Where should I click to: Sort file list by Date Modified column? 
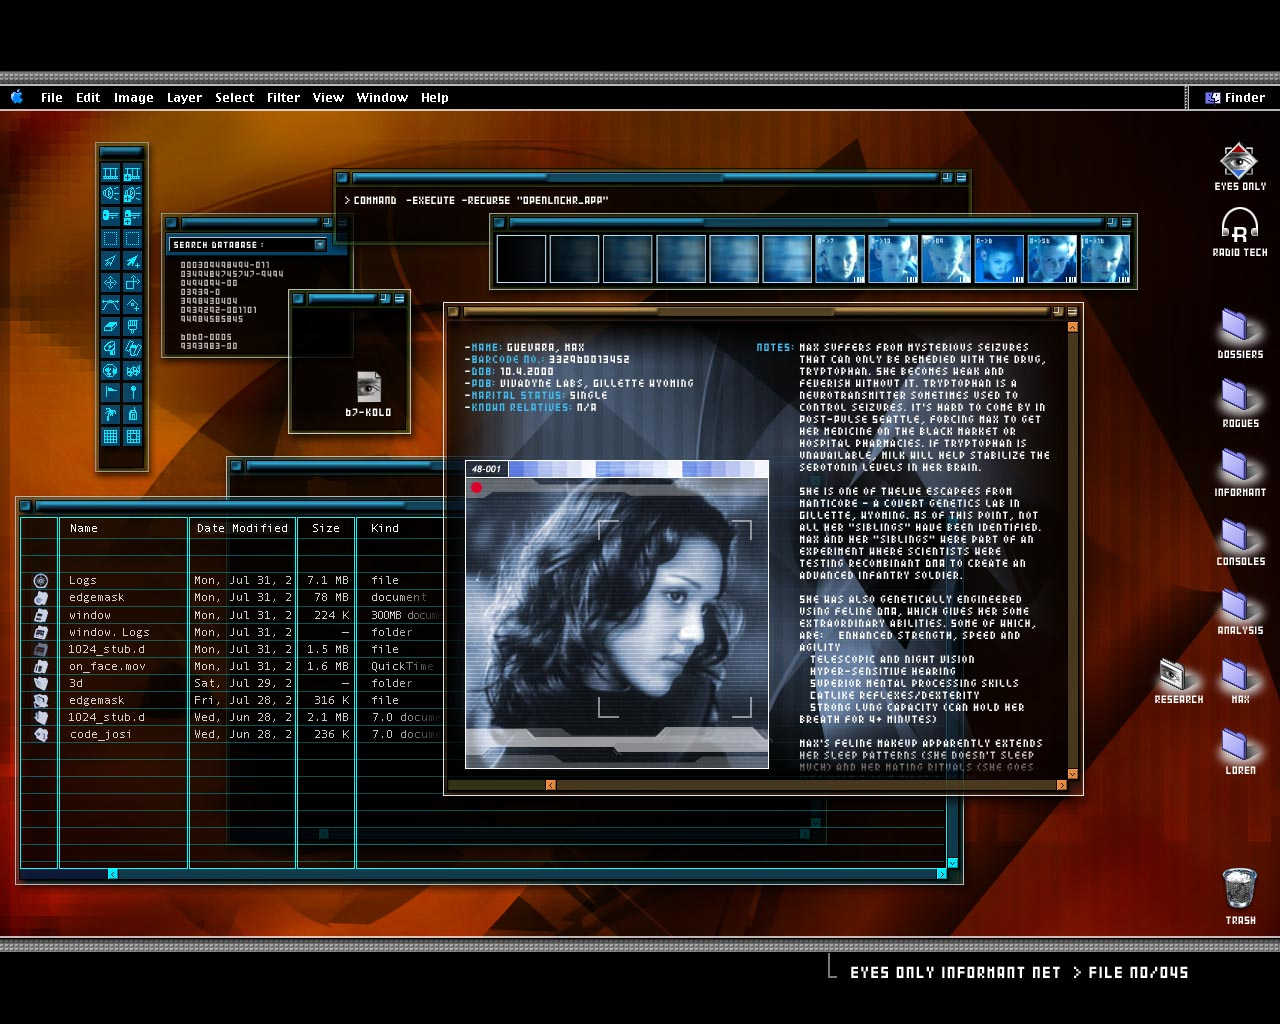click(243, 528)
